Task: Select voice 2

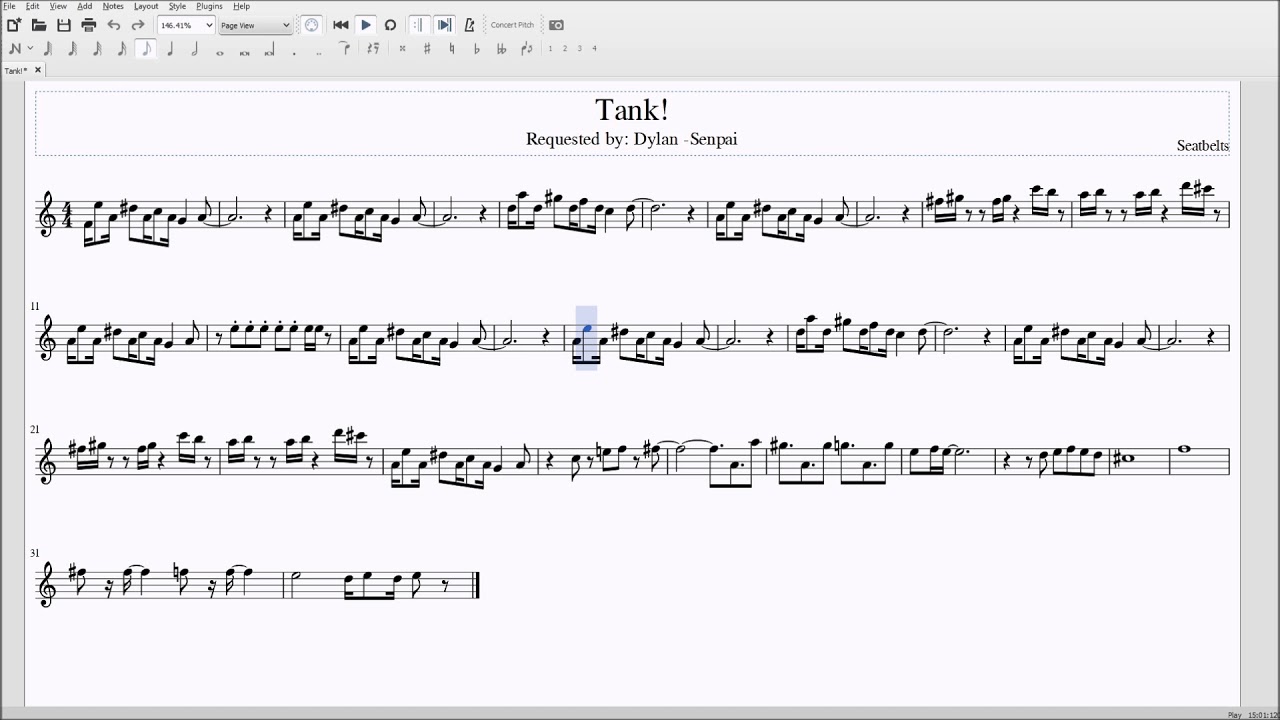Action: pos(565,48)
